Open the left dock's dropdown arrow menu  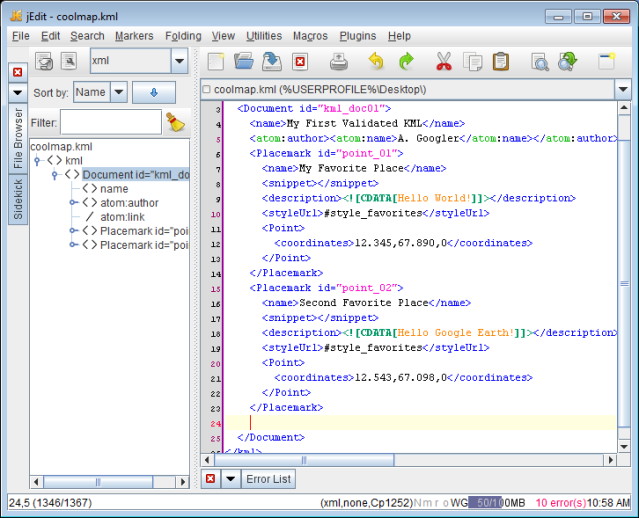pyautogui.click(x=18, y=93)
